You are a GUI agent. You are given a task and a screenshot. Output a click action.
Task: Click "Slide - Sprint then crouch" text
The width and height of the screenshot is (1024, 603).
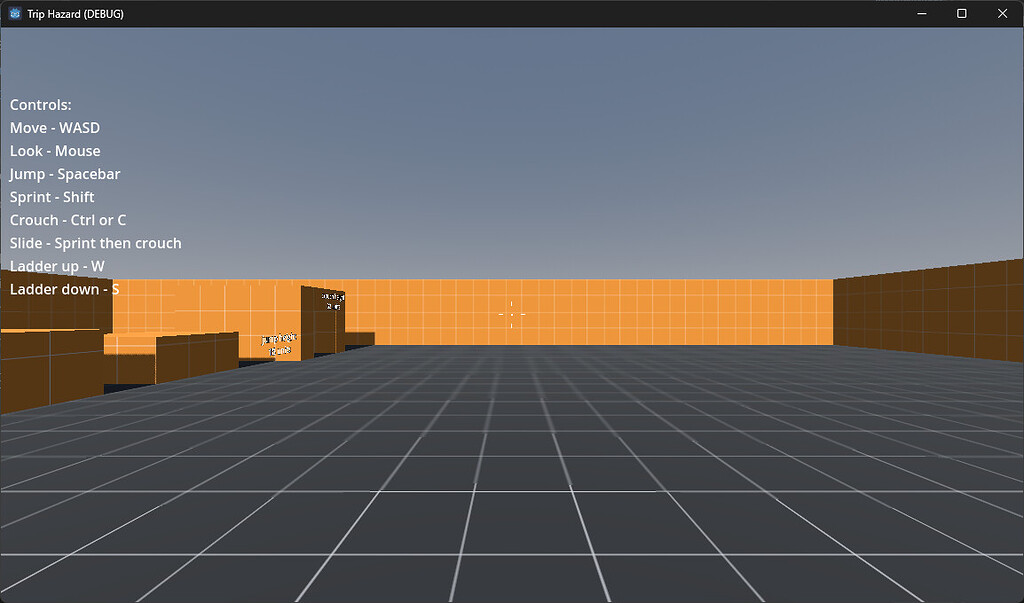[96, 243]
